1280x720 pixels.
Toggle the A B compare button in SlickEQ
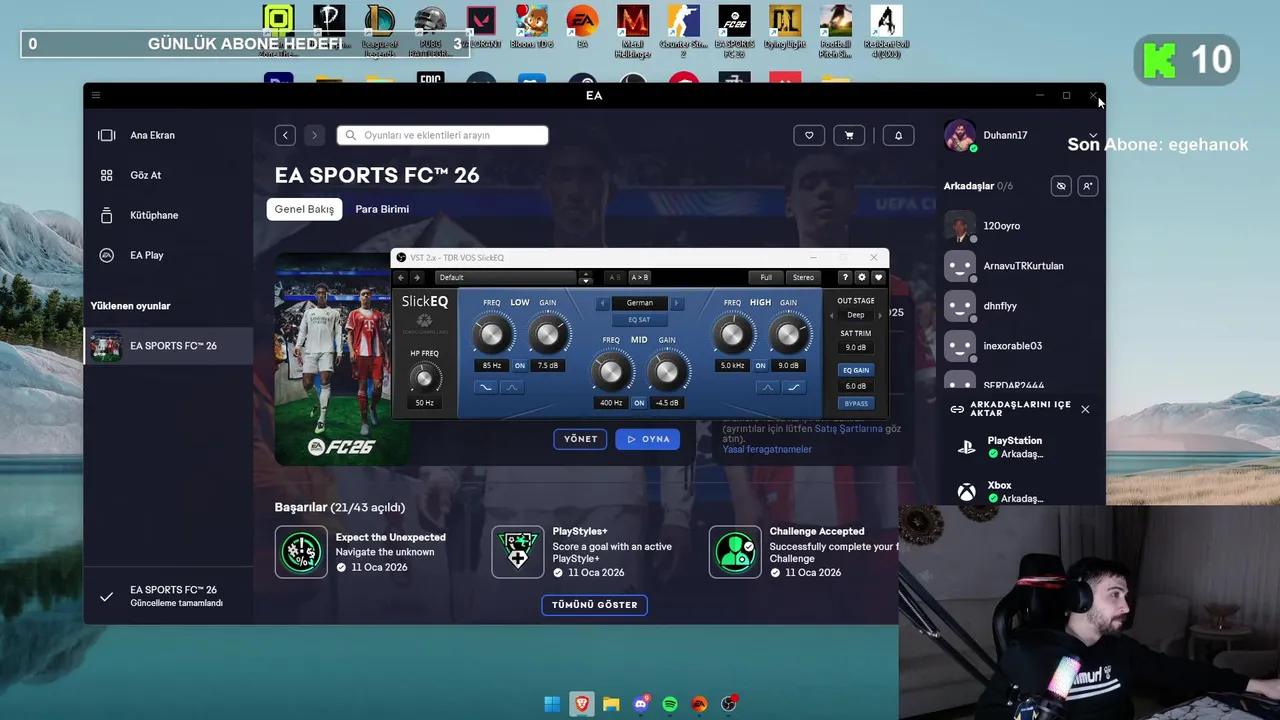click(x=615, y=277)
